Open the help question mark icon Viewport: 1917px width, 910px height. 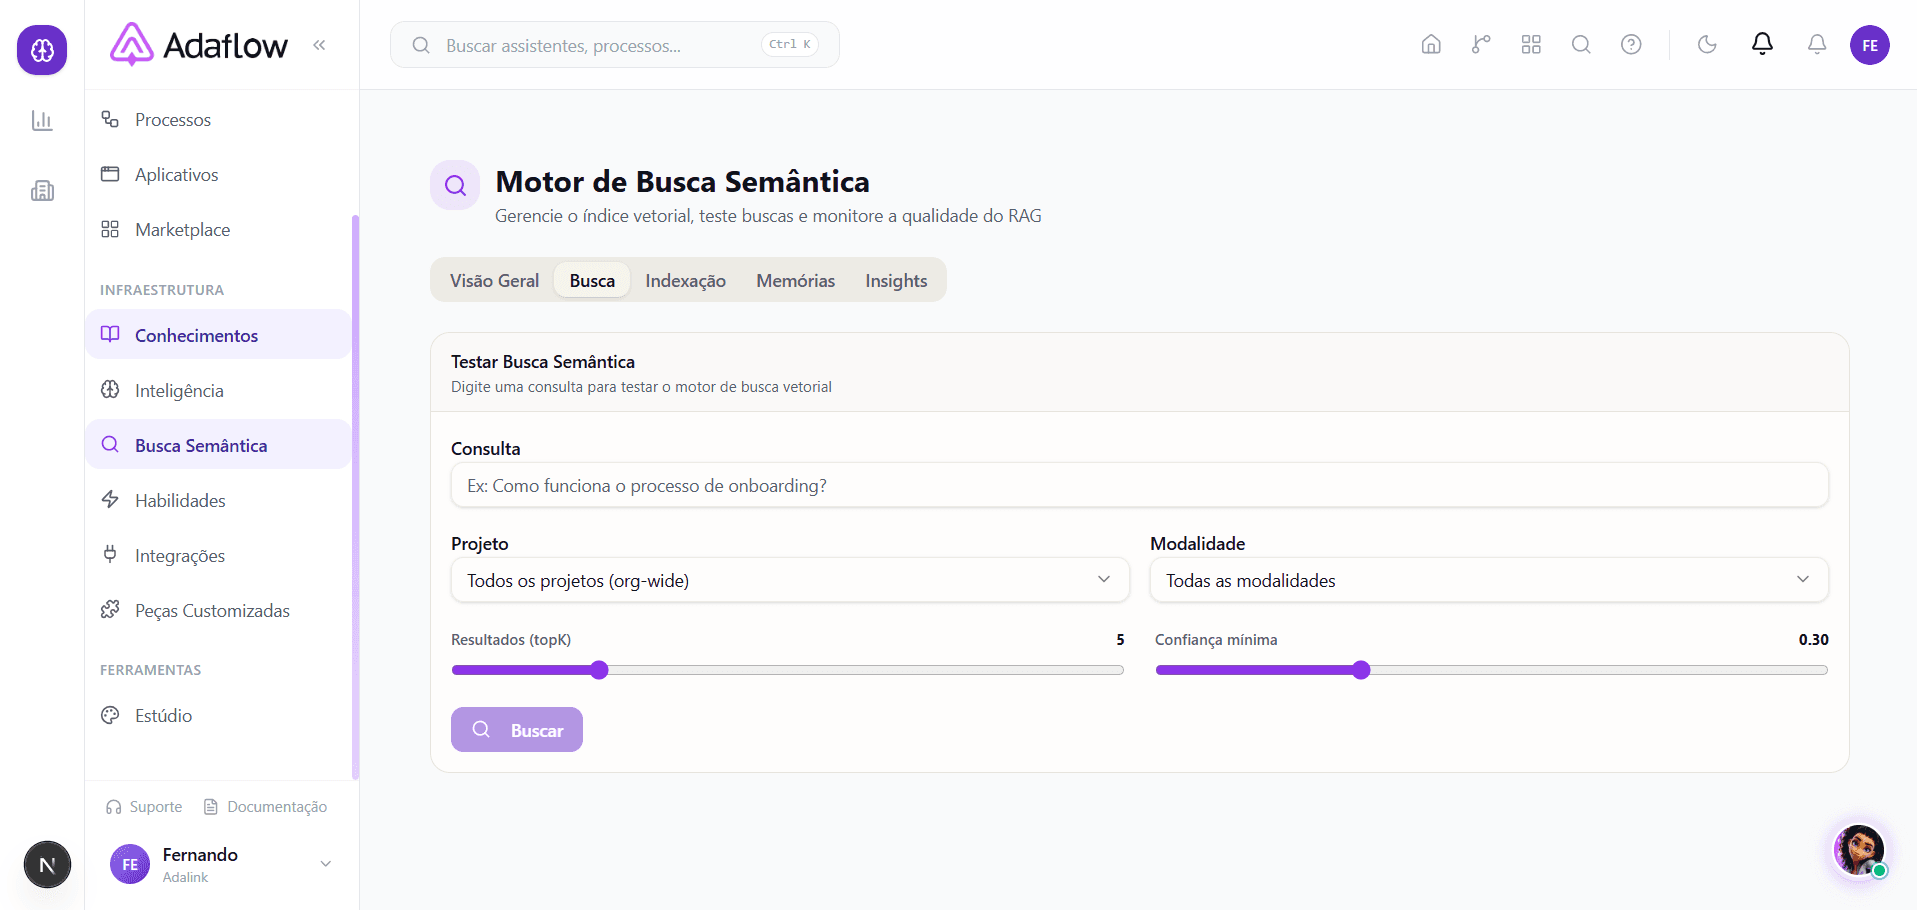pos(1631,45)
